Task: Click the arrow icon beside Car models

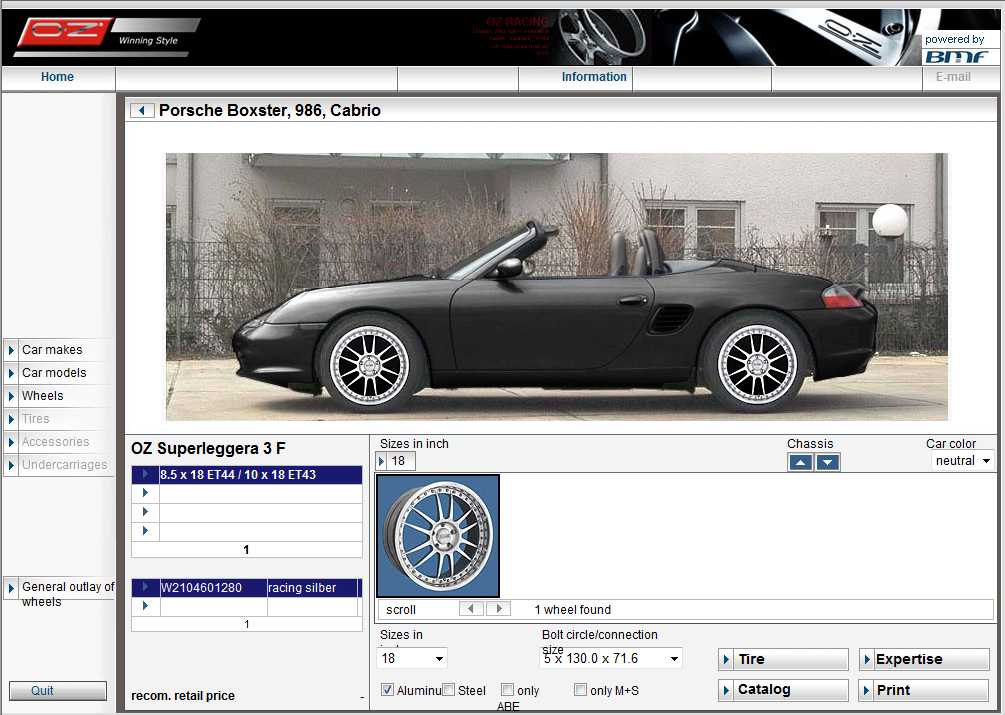Action: click(11, 373)
